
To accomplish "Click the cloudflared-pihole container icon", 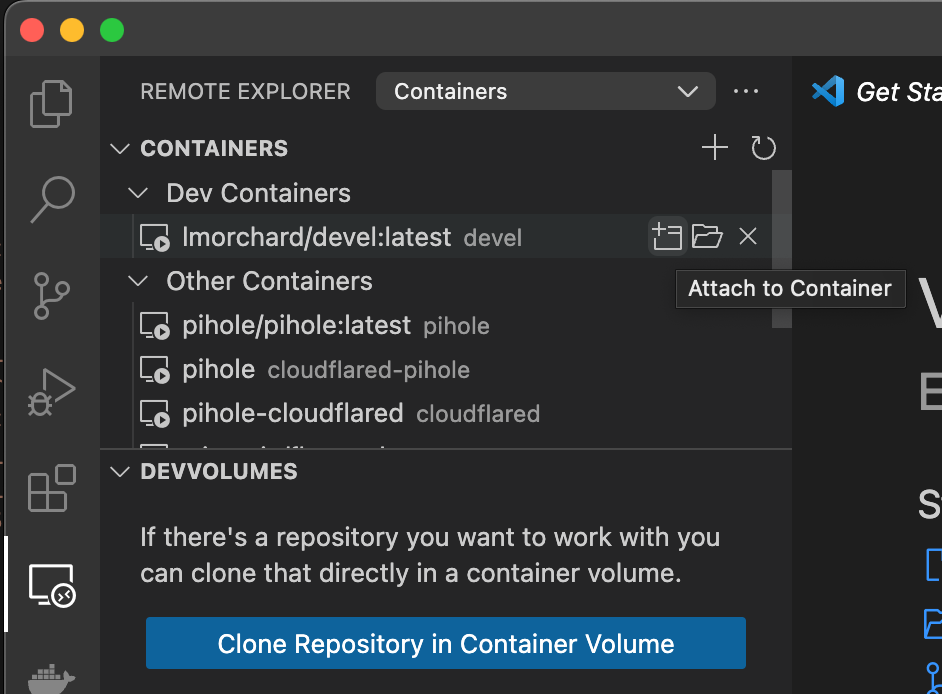I will 155,370.
